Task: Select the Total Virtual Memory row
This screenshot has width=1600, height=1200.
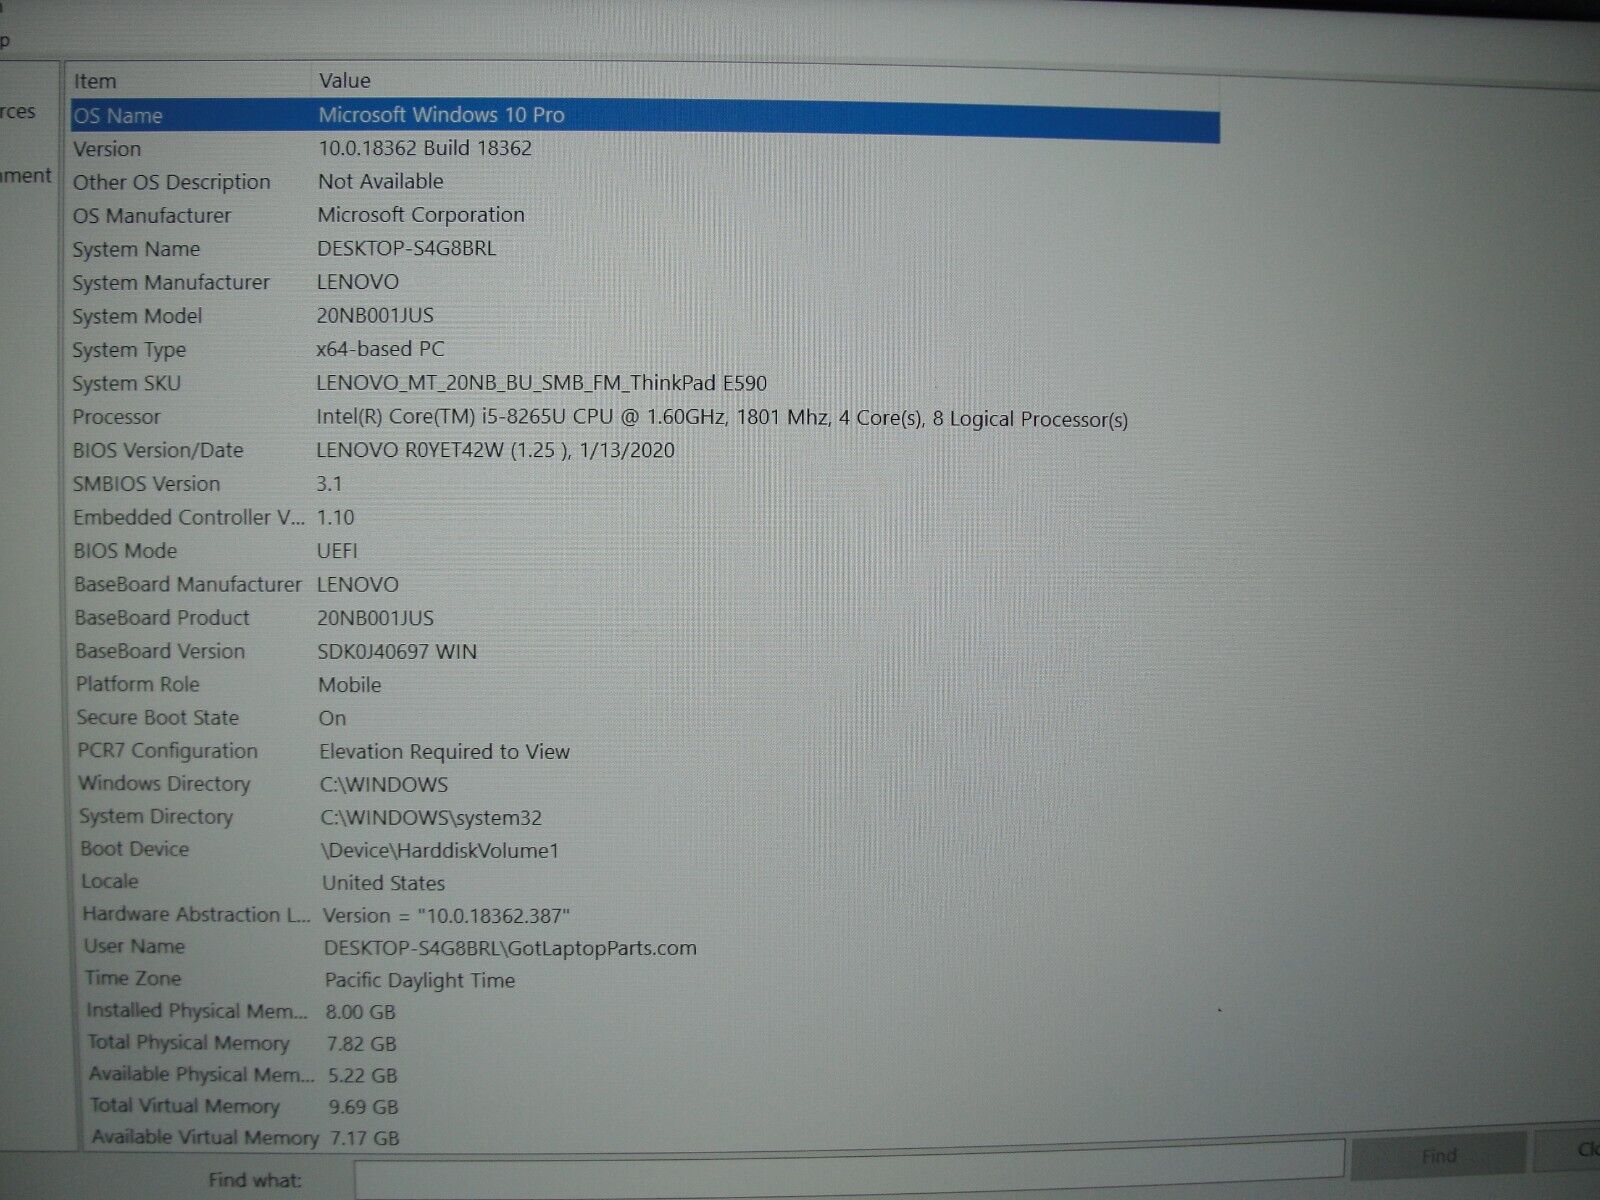Action: [645, 1106]
